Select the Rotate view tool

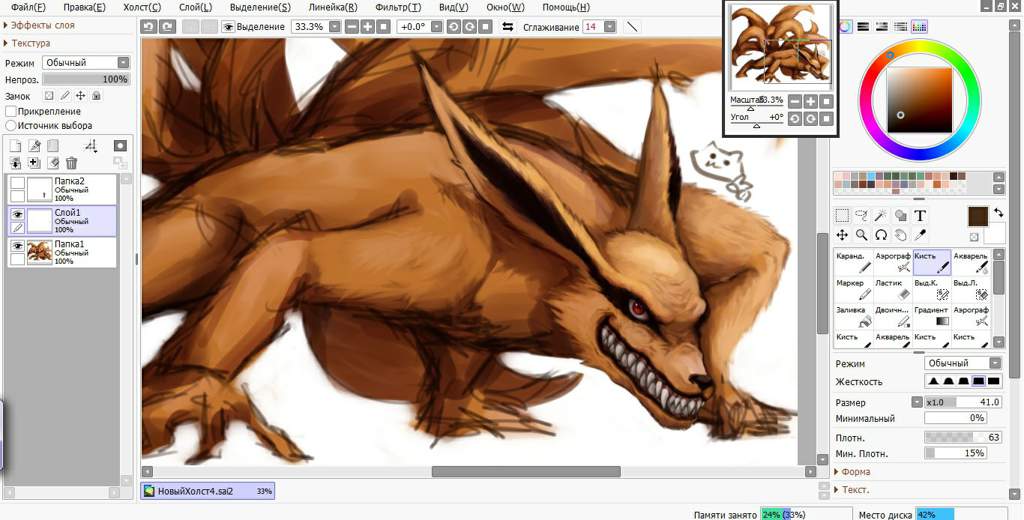coord(881,235)
